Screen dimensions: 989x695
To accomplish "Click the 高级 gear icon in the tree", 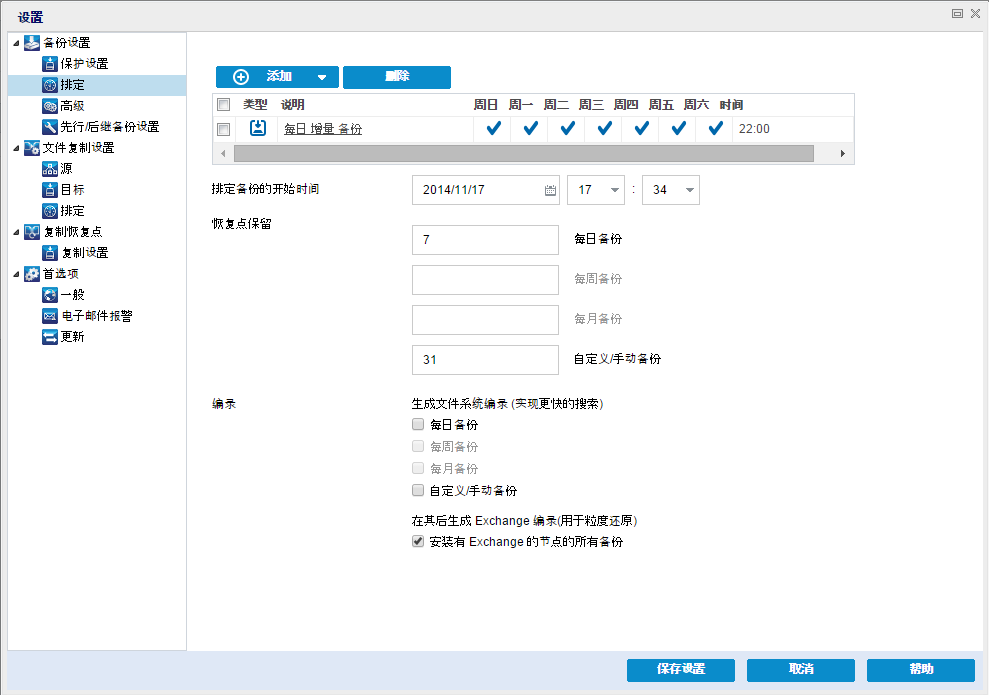I will click(50, 106).
